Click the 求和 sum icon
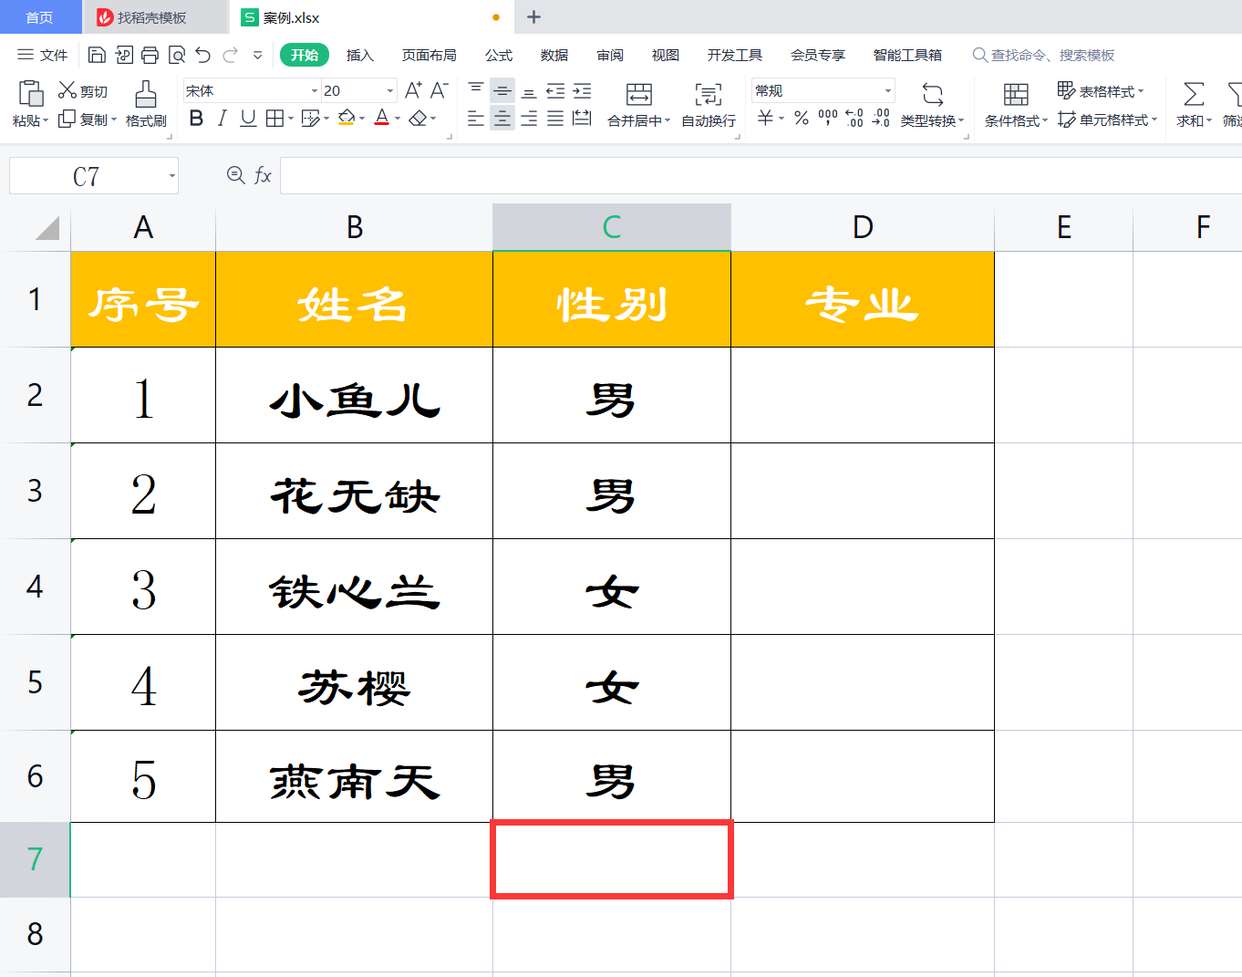The image size is (1242, 977). (x=1193, y=105)
